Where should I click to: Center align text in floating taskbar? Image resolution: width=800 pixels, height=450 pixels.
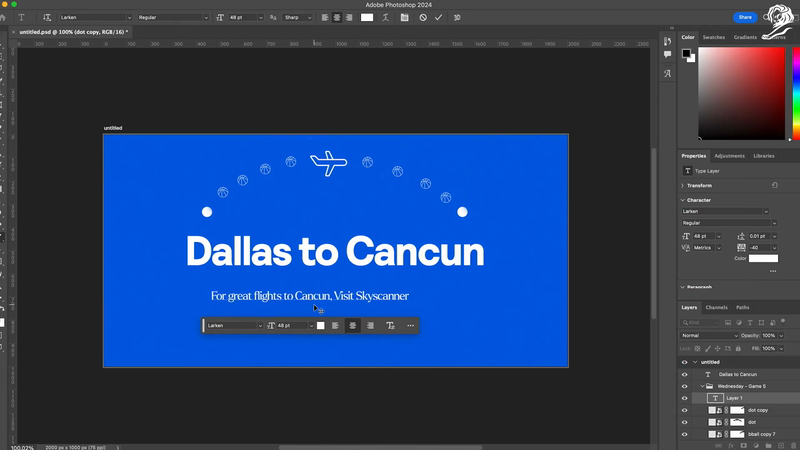tap(353, 326)
